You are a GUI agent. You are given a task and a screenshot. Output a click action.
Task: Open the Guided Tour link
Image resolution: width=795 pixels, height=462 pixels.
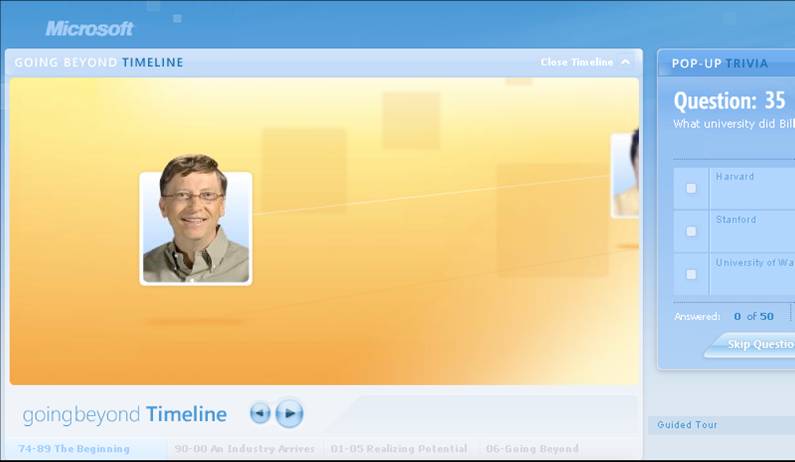[687, 425]
